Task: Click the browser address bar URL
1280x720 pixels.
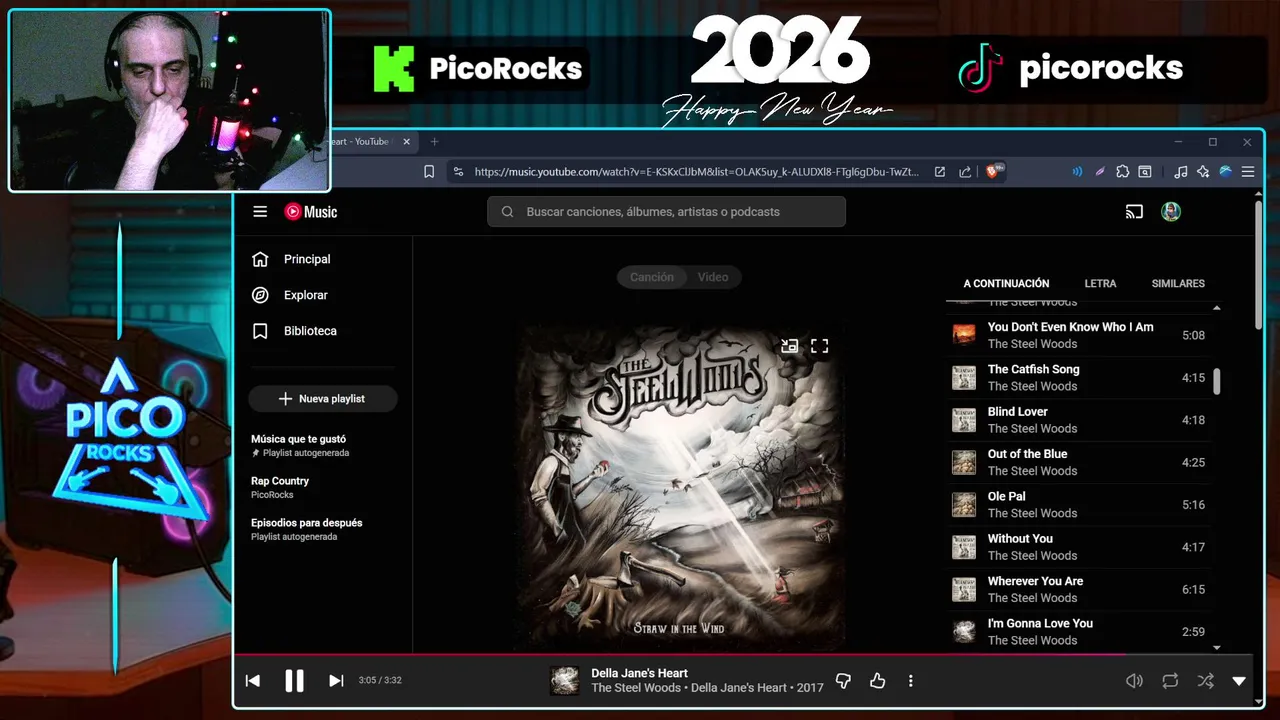Action: click(x=696, y=172)
